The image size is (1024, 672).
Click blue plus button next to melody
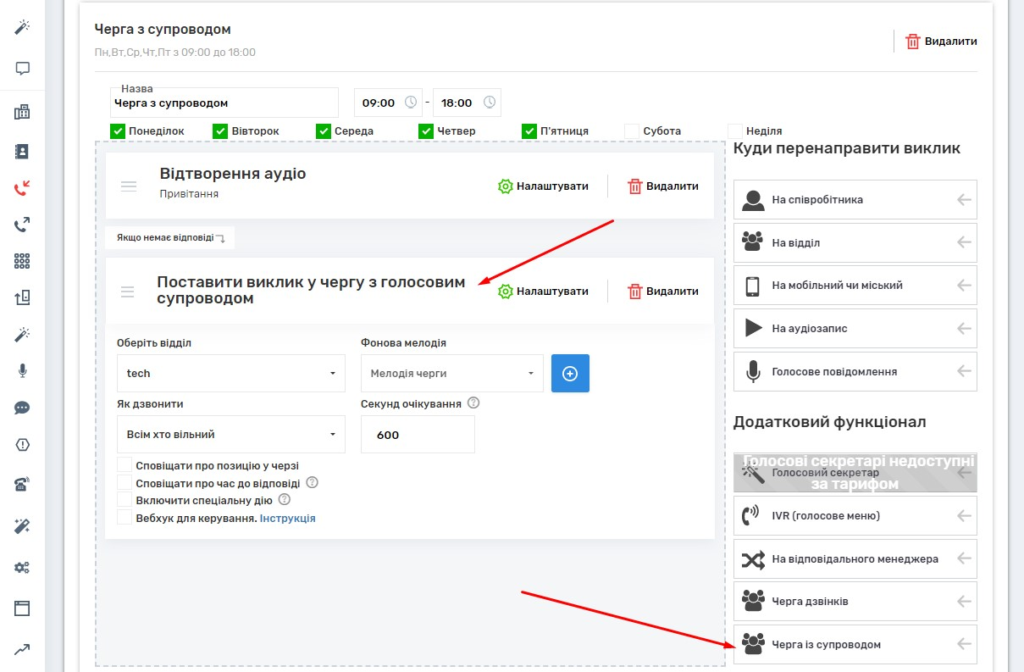point(570,373)
